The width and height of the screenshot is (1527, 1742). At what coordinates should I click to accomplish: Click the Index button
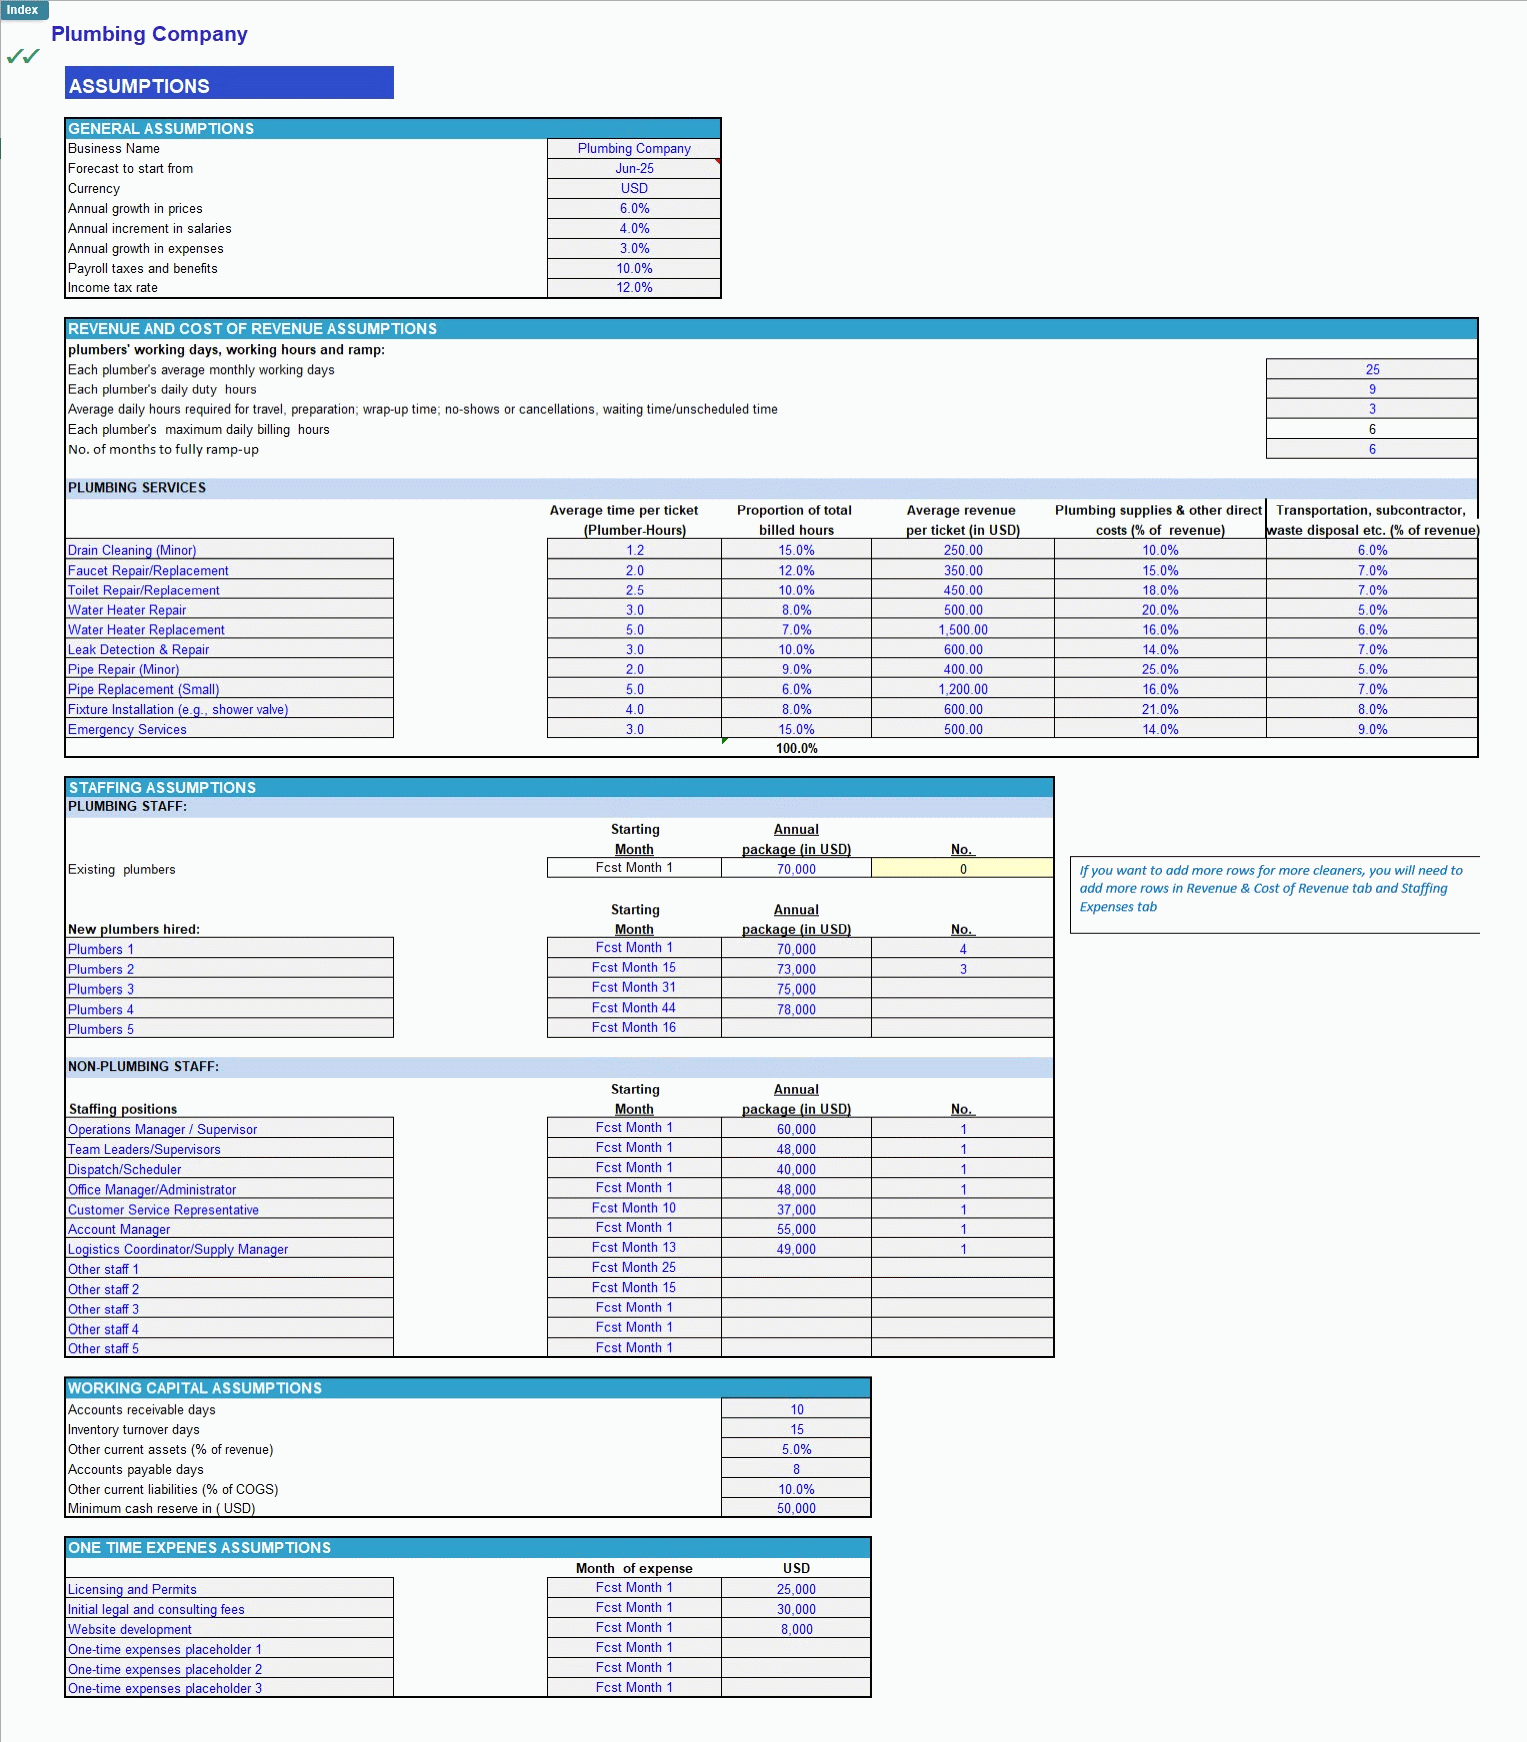[x=23, y=10]
